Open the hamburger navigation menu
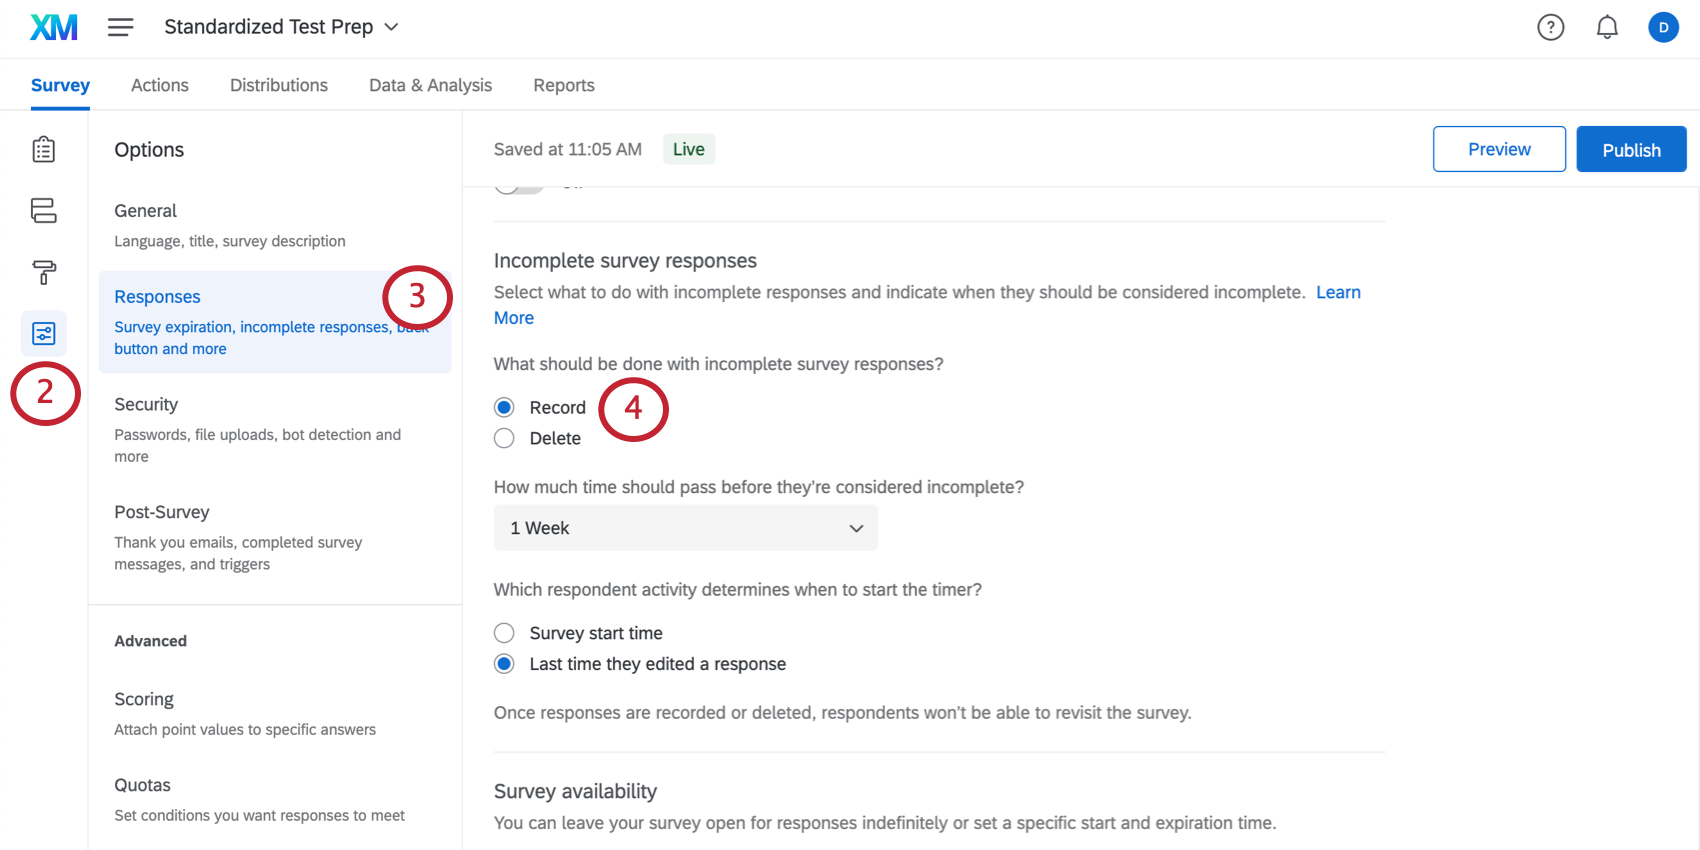This screenshot has height=850, width=1700. [120, 27]
